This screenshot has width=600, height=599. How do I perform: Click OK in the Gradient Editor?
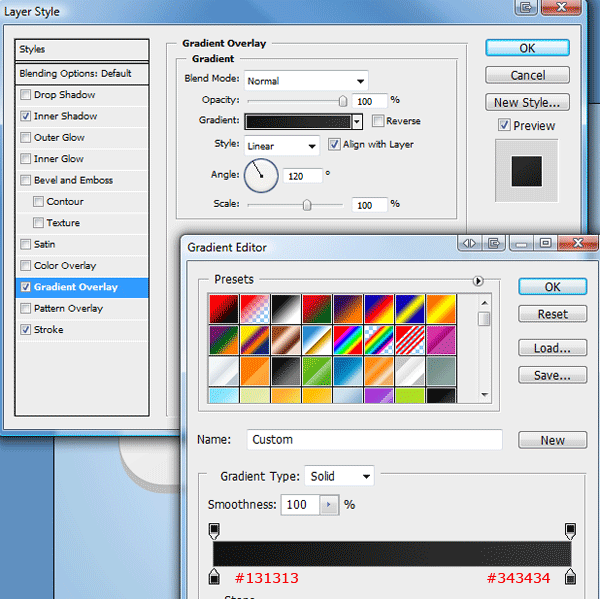click(x=553, y=287)
